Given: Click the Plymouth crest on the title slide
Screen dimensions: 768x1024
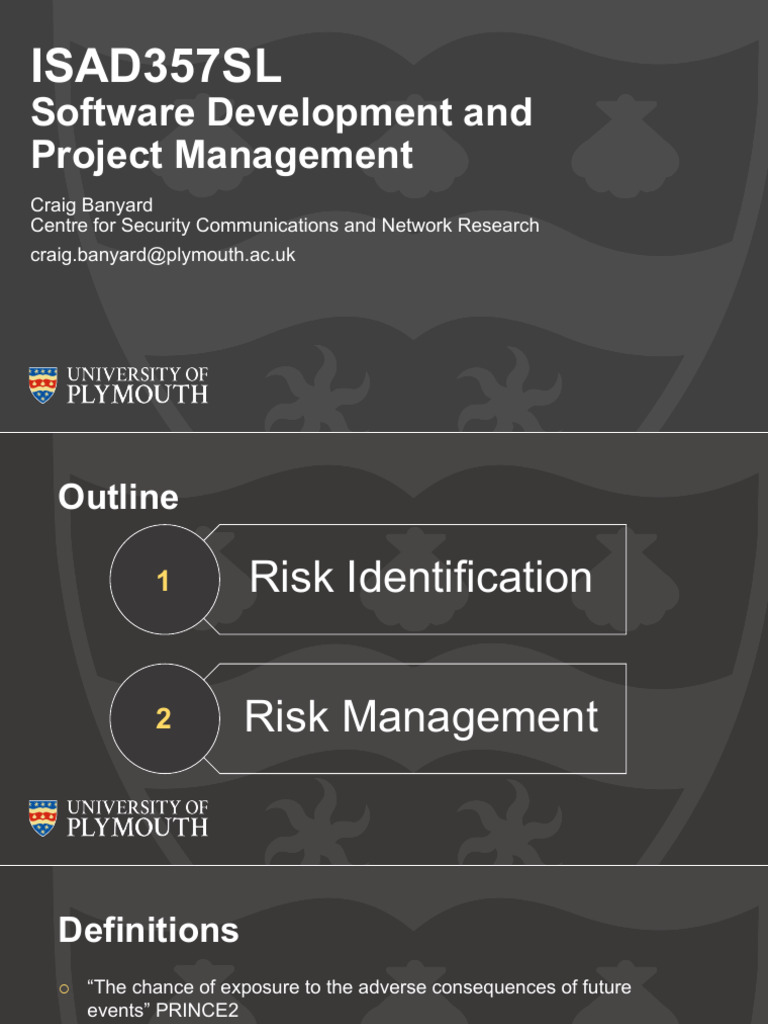Looking at the screenshot, I should click(43, 385).
